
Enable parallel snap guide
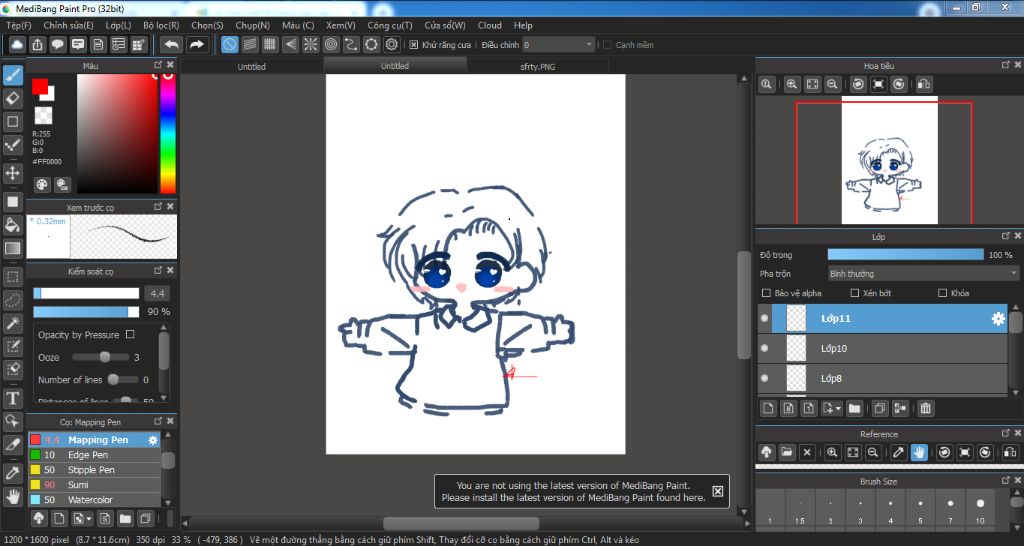click(249, 44)
